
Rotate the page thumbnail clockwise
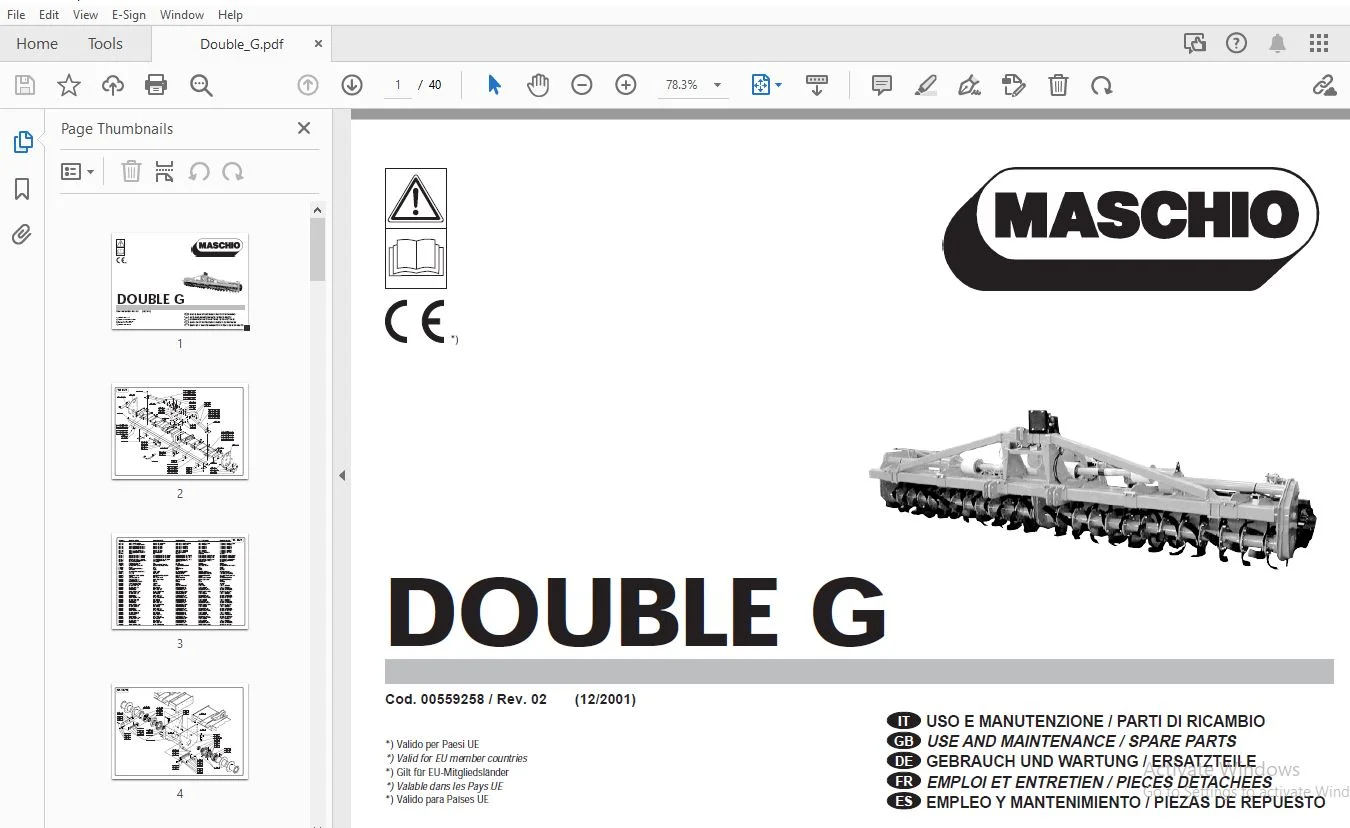point(233,172)
